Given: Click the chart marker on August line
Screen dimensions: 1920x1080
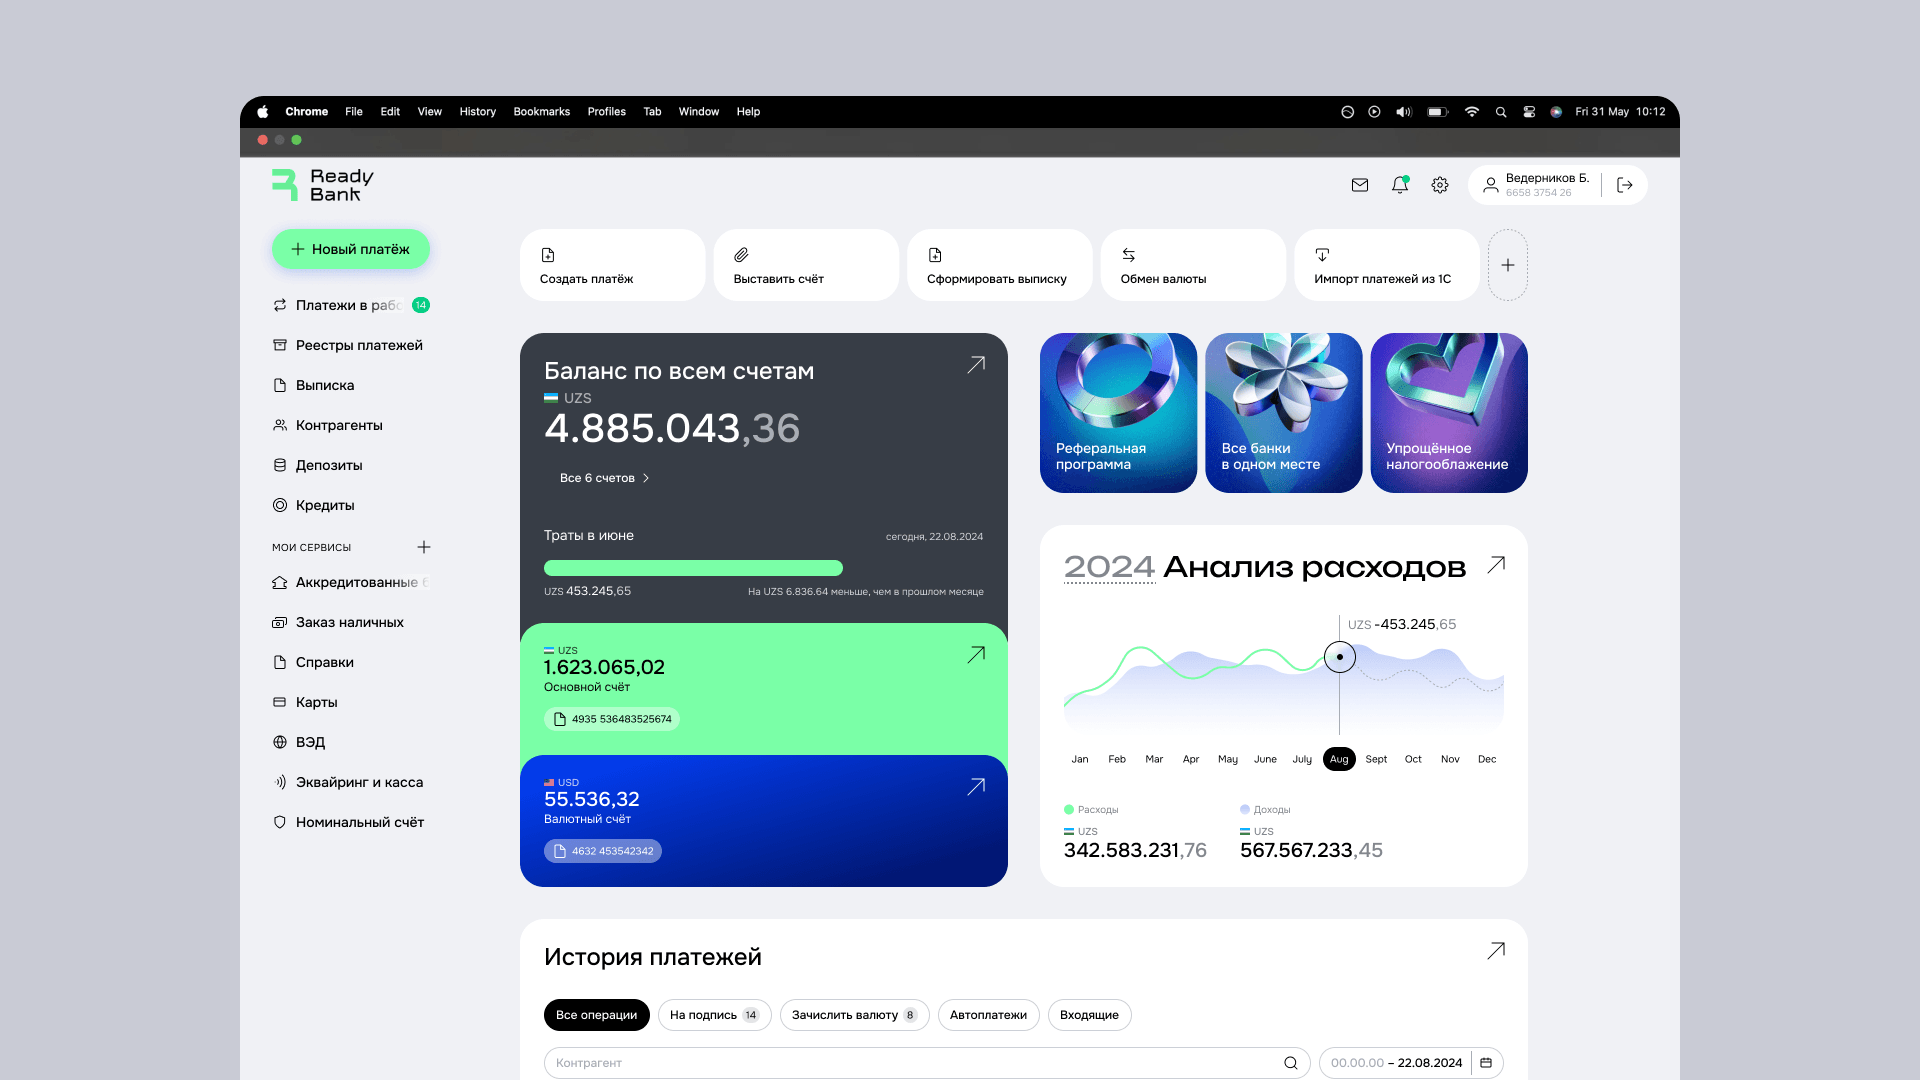Looking at the screenshot, I should (1340, 657).
